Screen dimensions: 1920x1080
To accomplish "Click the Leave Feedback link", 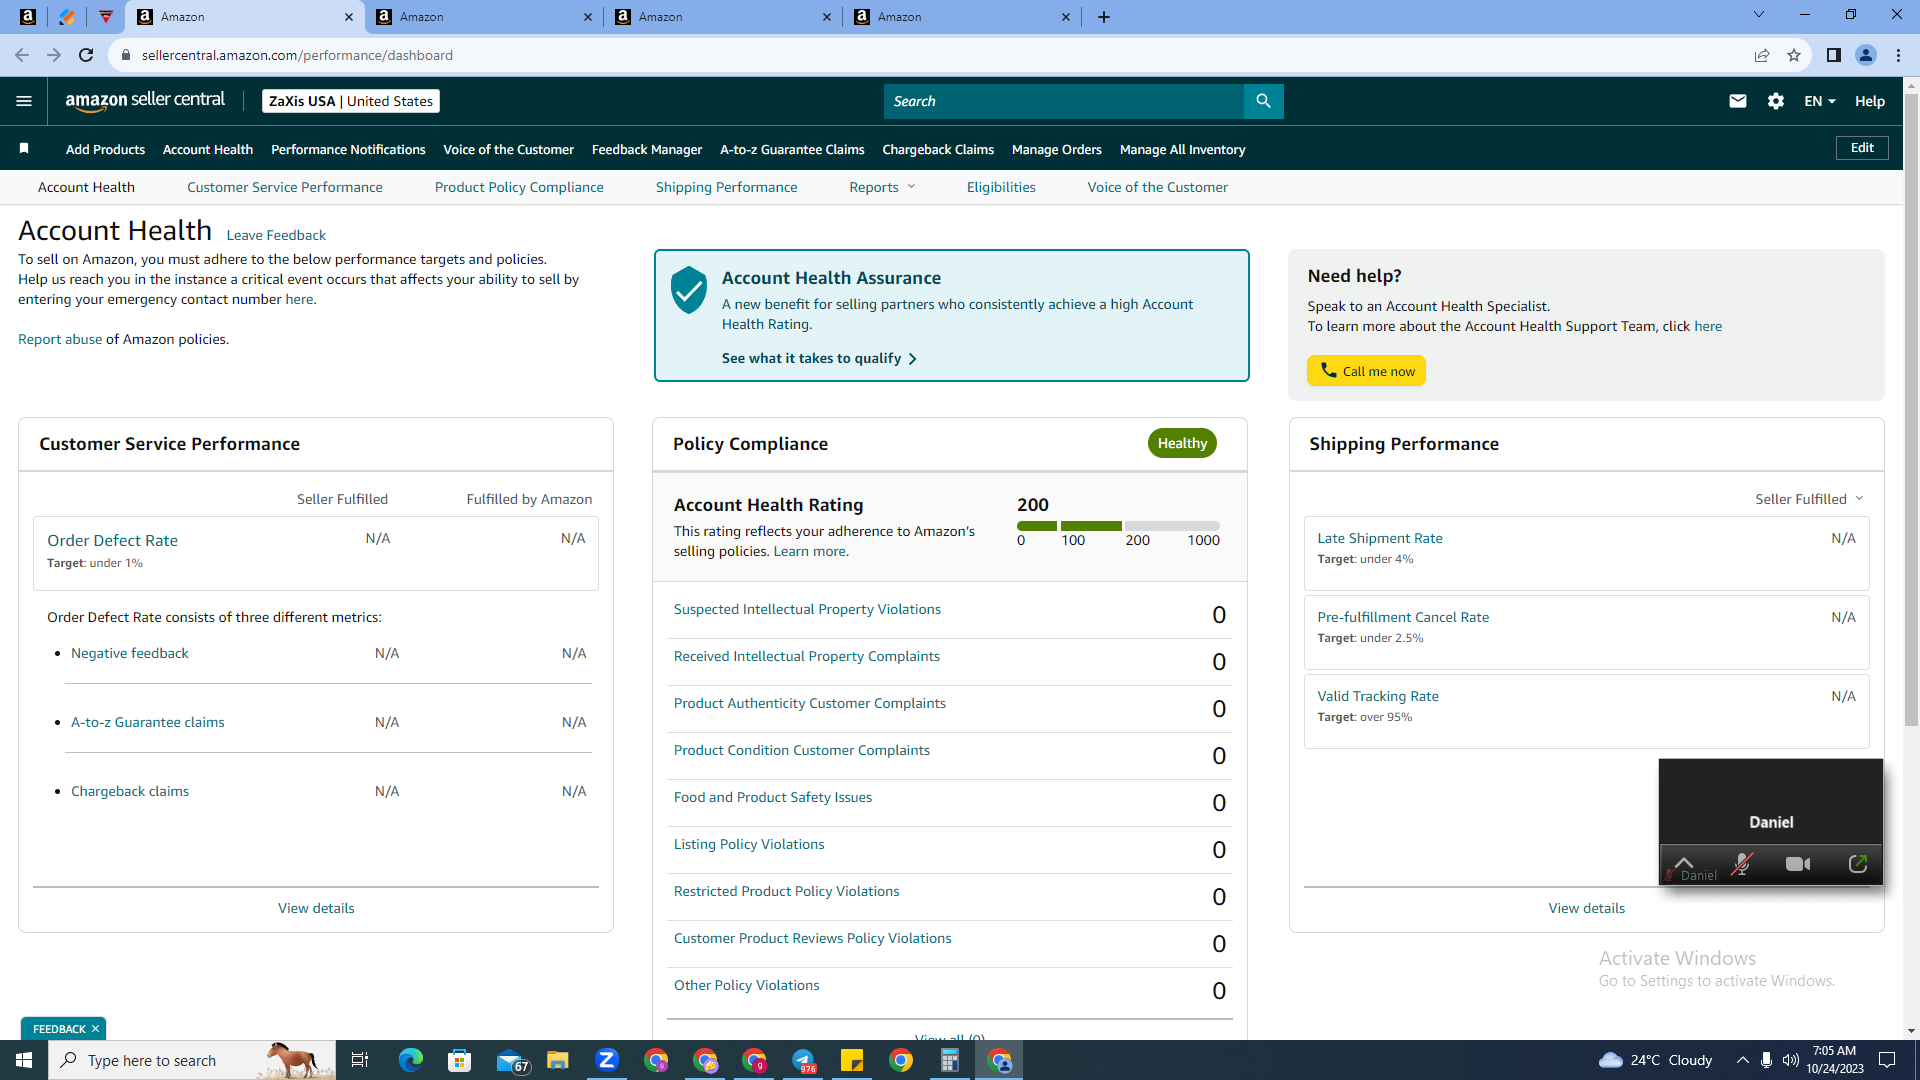I will (x=276, y=235).
